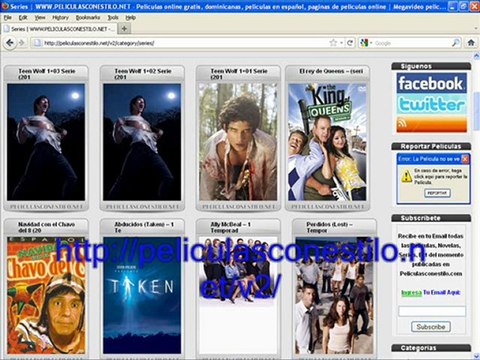
Task: Click Teen Wolf 1×03 poster thumbnail
Action: (x=46, y=142)
